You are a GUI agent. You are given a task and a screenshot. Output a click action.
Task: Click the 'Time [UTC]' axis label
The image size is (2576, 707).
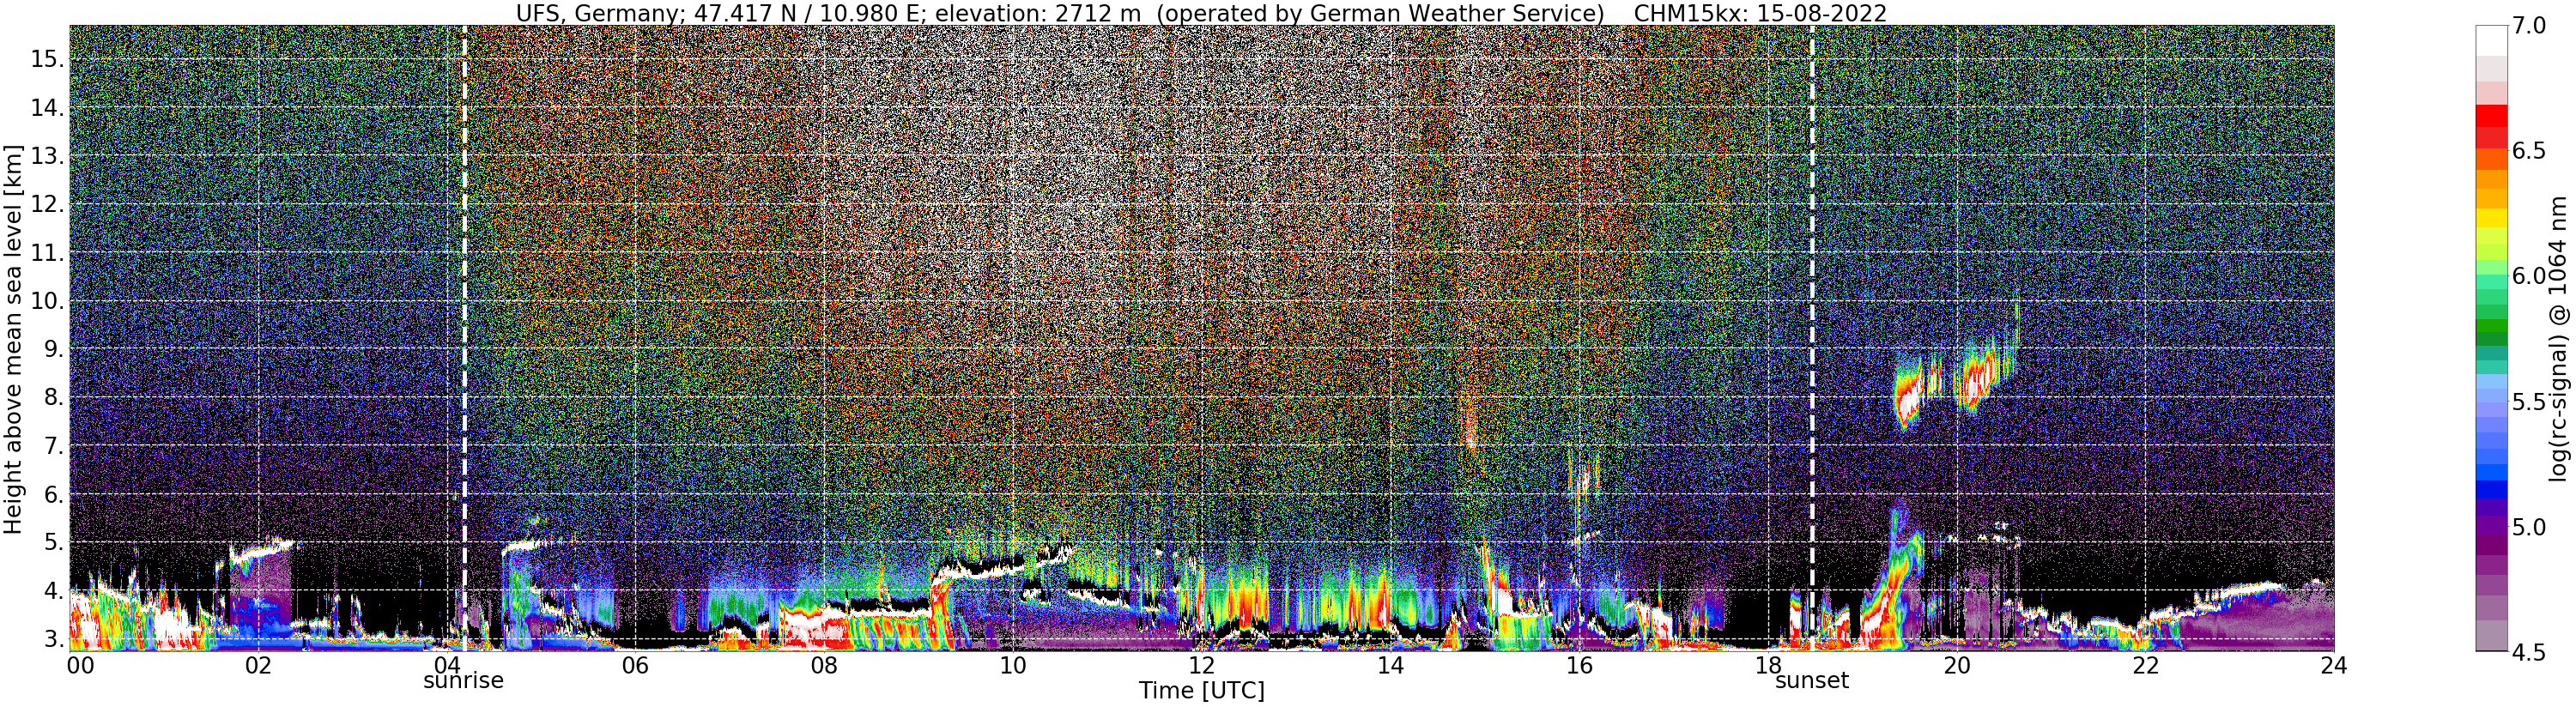pyautogui.click(x=1201, y=691)
